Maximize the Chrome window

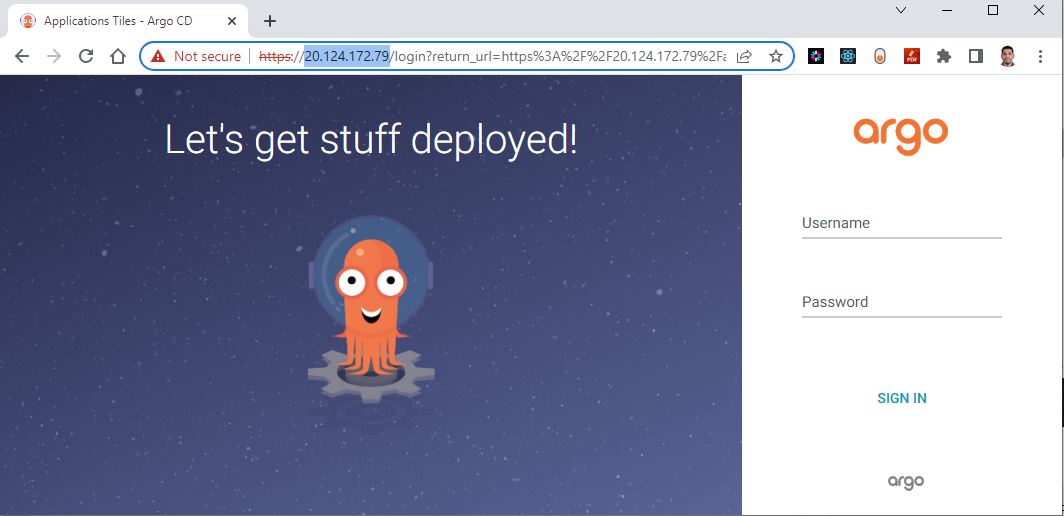[993, 10]
